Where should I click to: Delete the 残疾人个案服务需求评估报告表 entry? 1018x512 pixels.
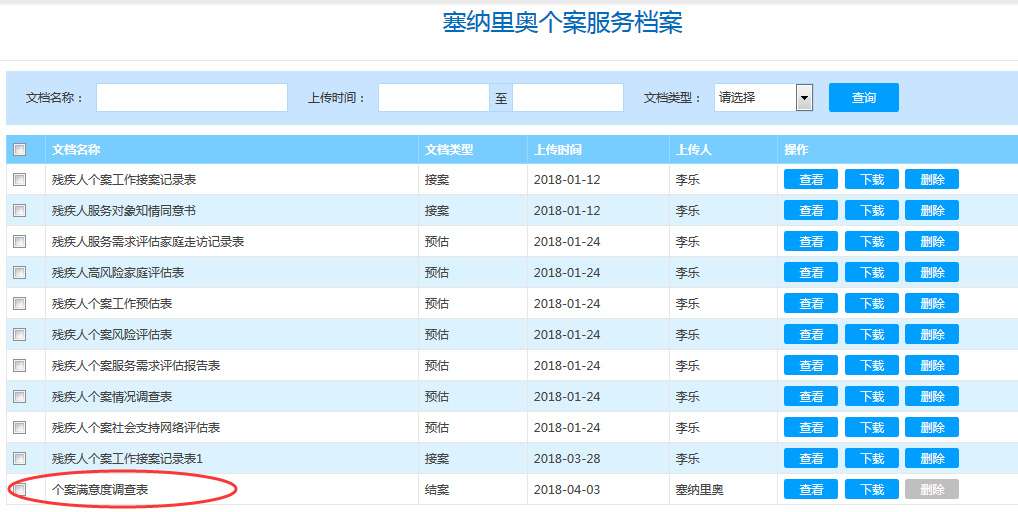(x=932, y=366)
